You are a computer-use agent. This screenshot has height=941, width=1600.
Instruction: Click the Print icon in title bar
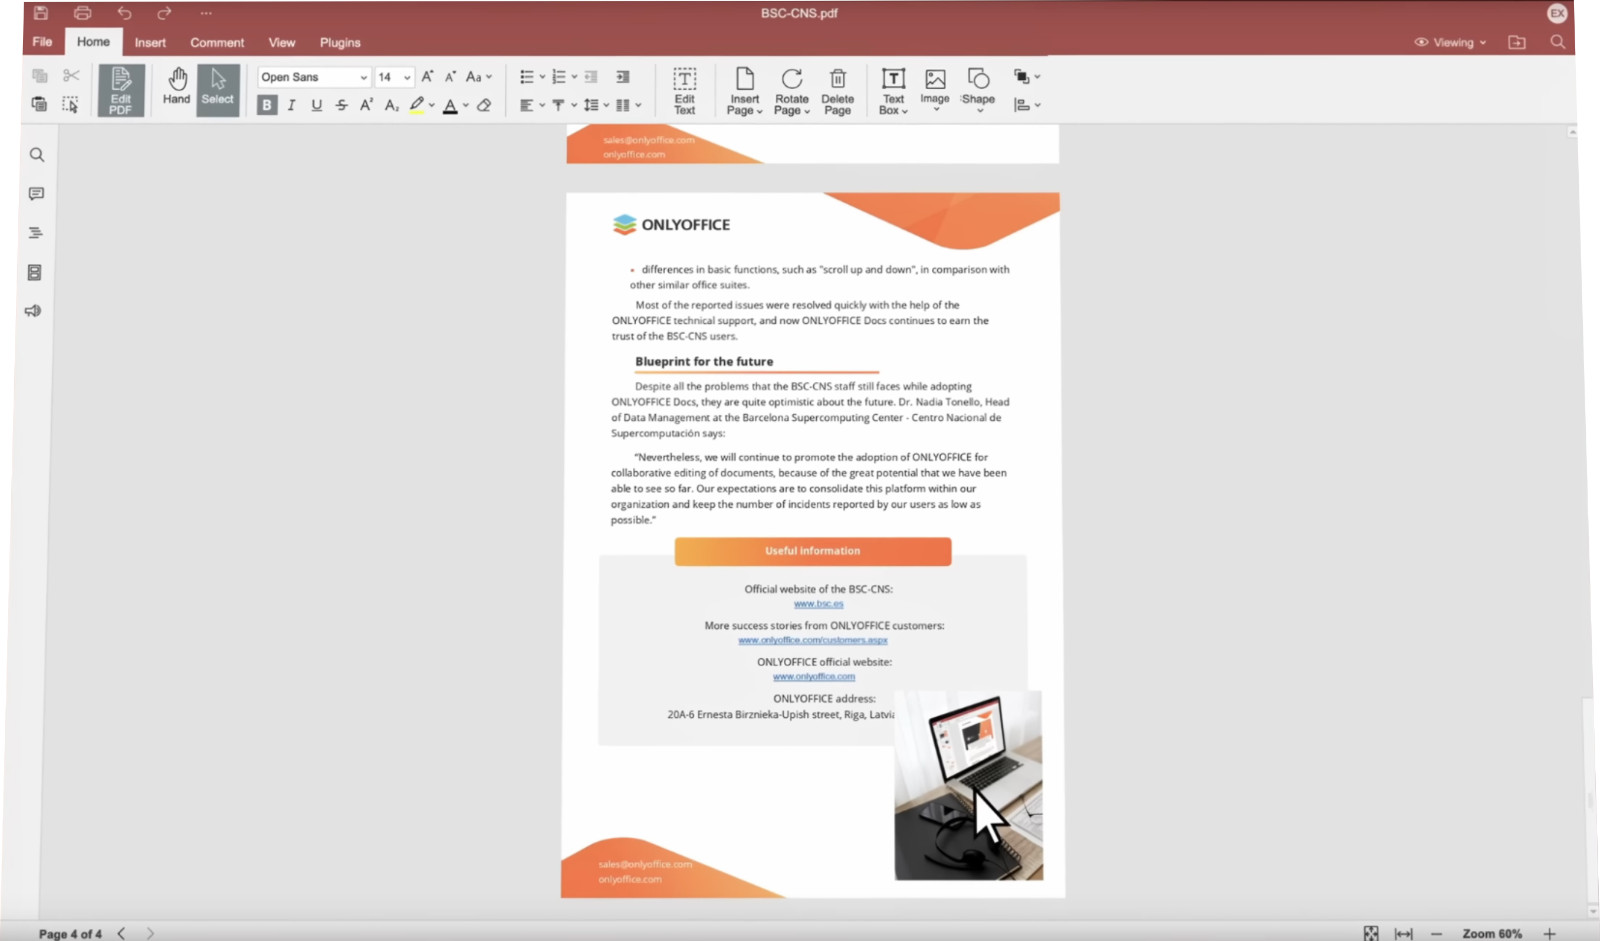pos(83,13)
